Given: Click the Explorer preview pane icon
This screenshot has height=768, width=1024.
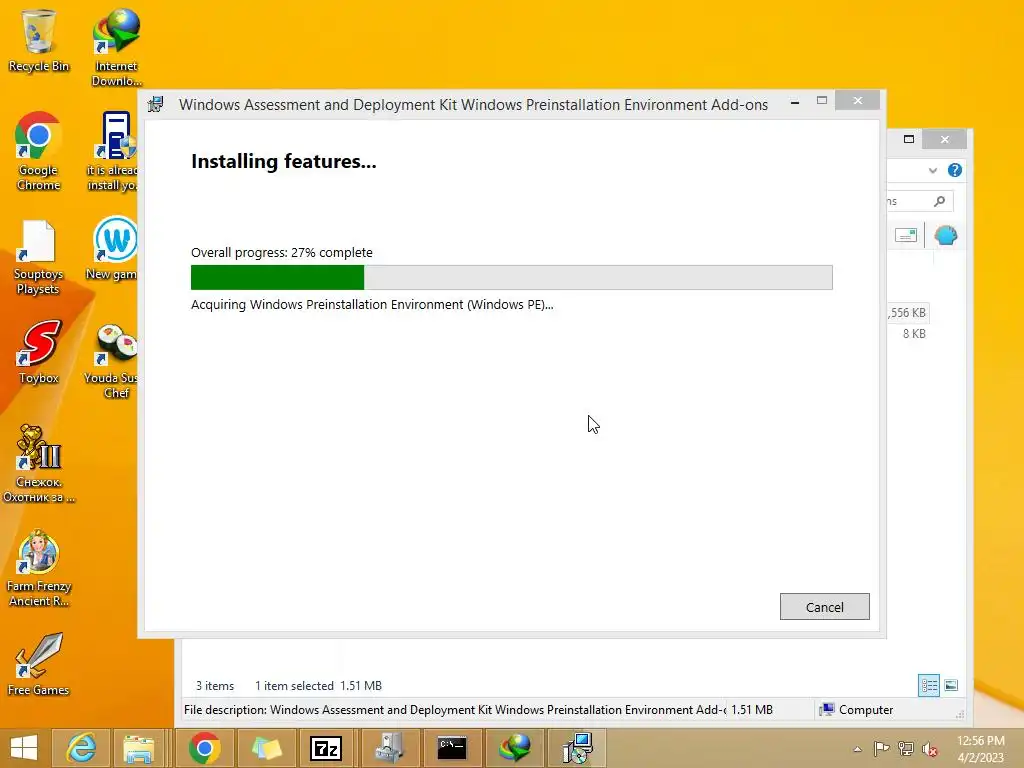Looking at the screenshot, I should pos(906,235).
